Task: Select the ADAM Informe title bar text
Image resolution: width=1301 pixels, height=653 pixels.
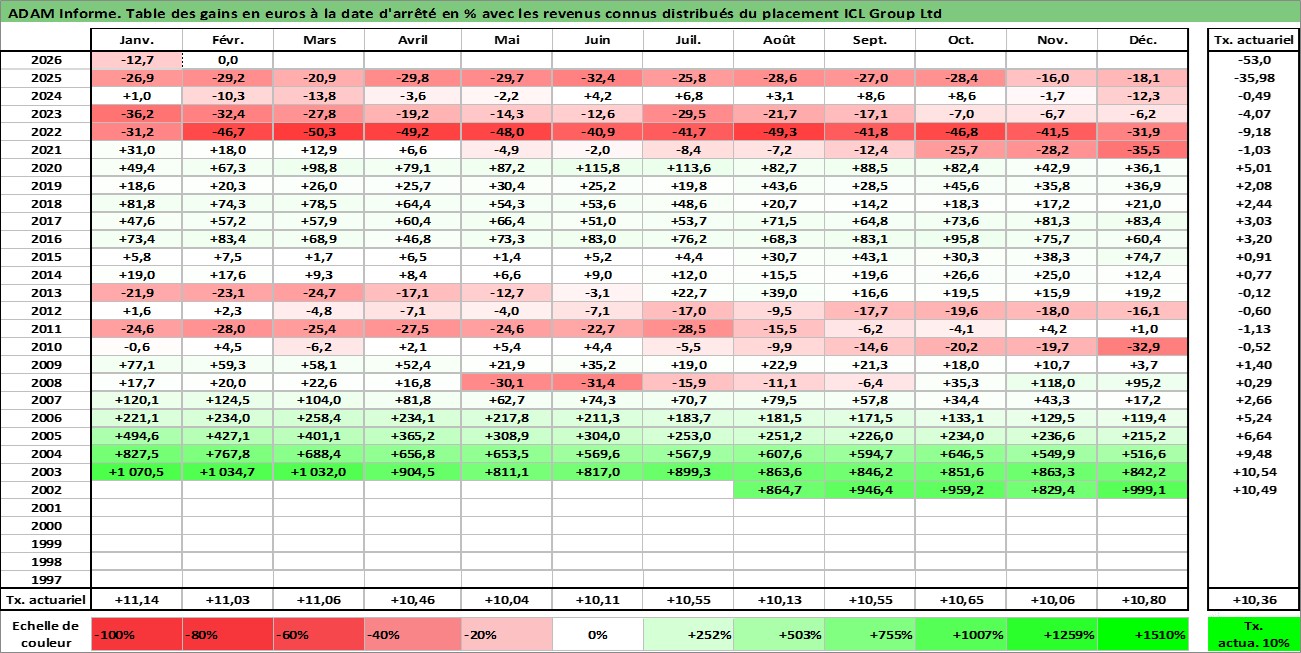Action: [x=473, y=13]
